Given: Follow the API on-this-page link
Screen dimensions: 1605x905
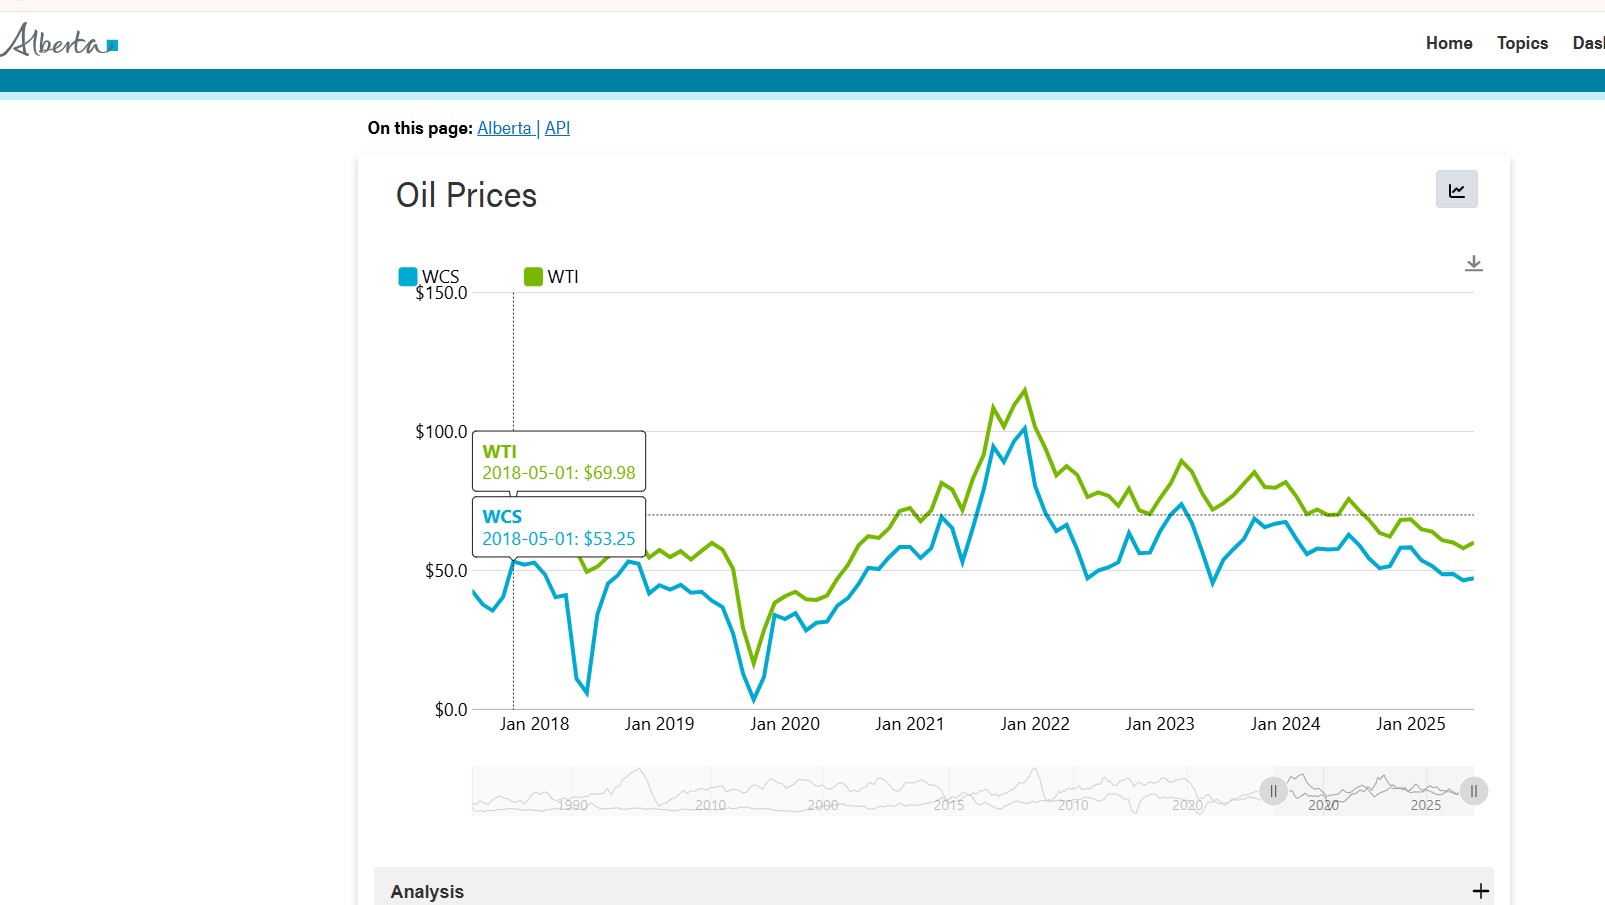Looking at the screenshot, I should pos(557,128).
